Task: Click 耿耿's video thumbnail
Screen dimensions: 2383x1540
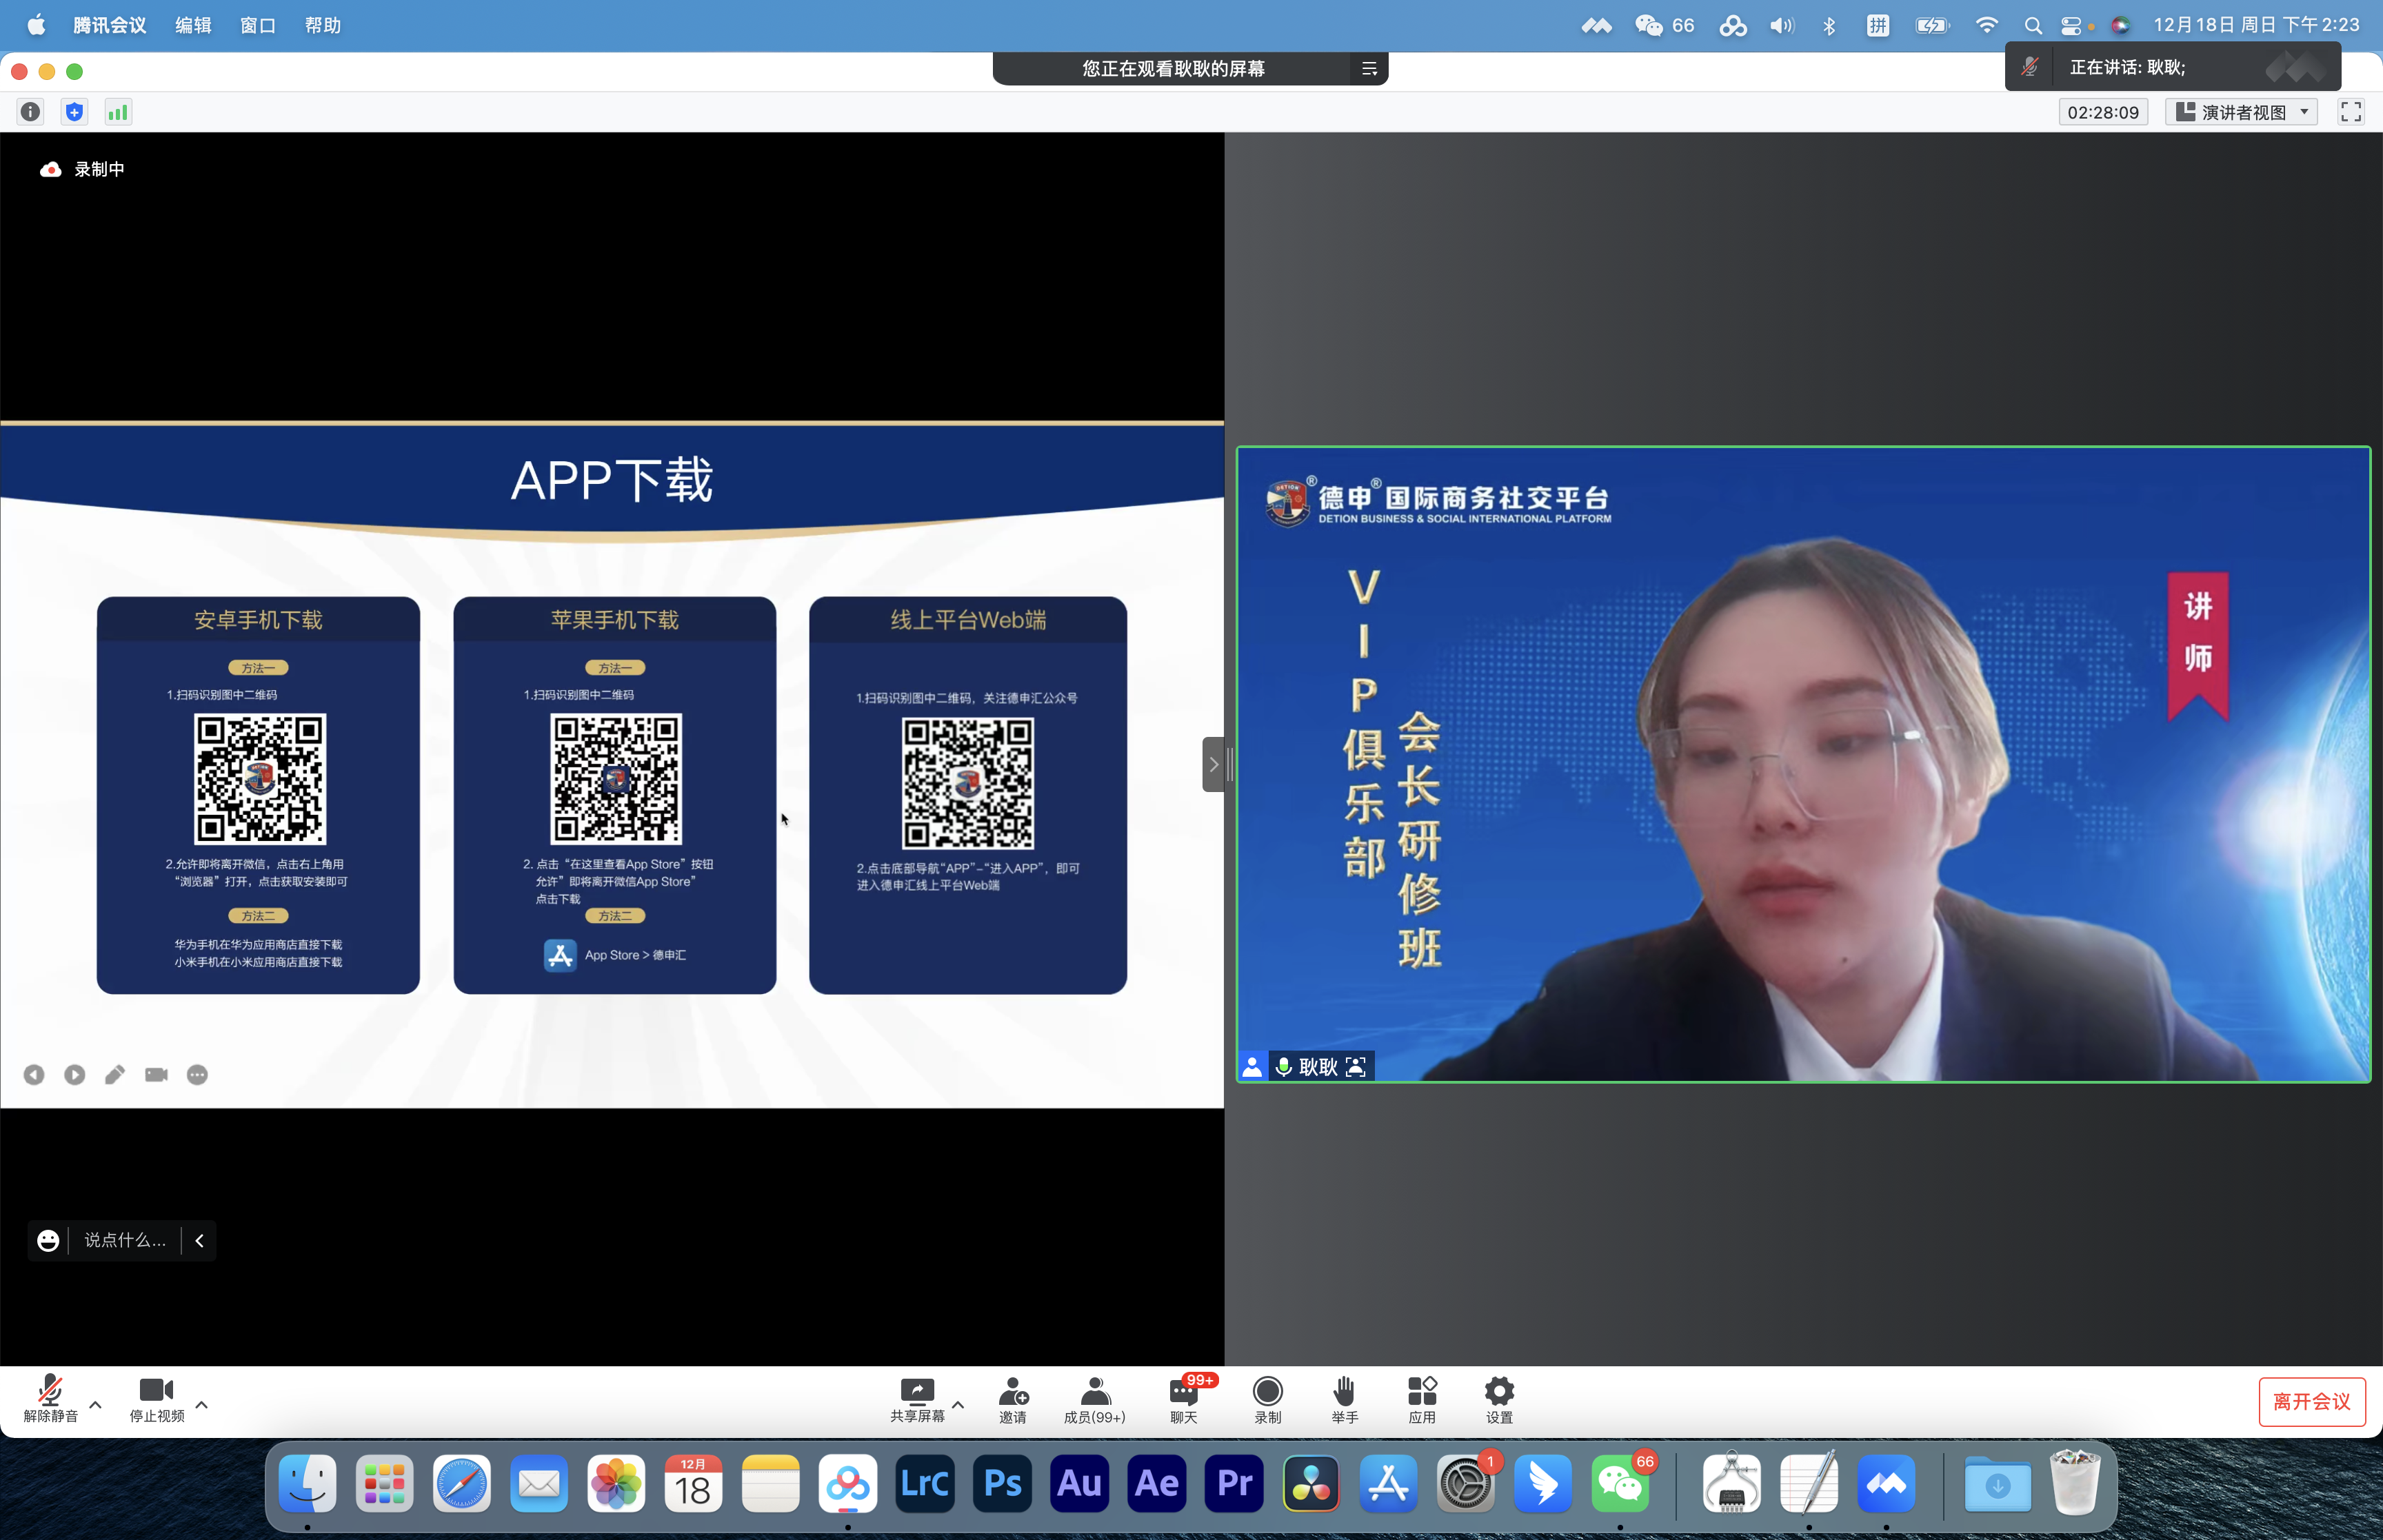Action: [x=1804, y=764]
